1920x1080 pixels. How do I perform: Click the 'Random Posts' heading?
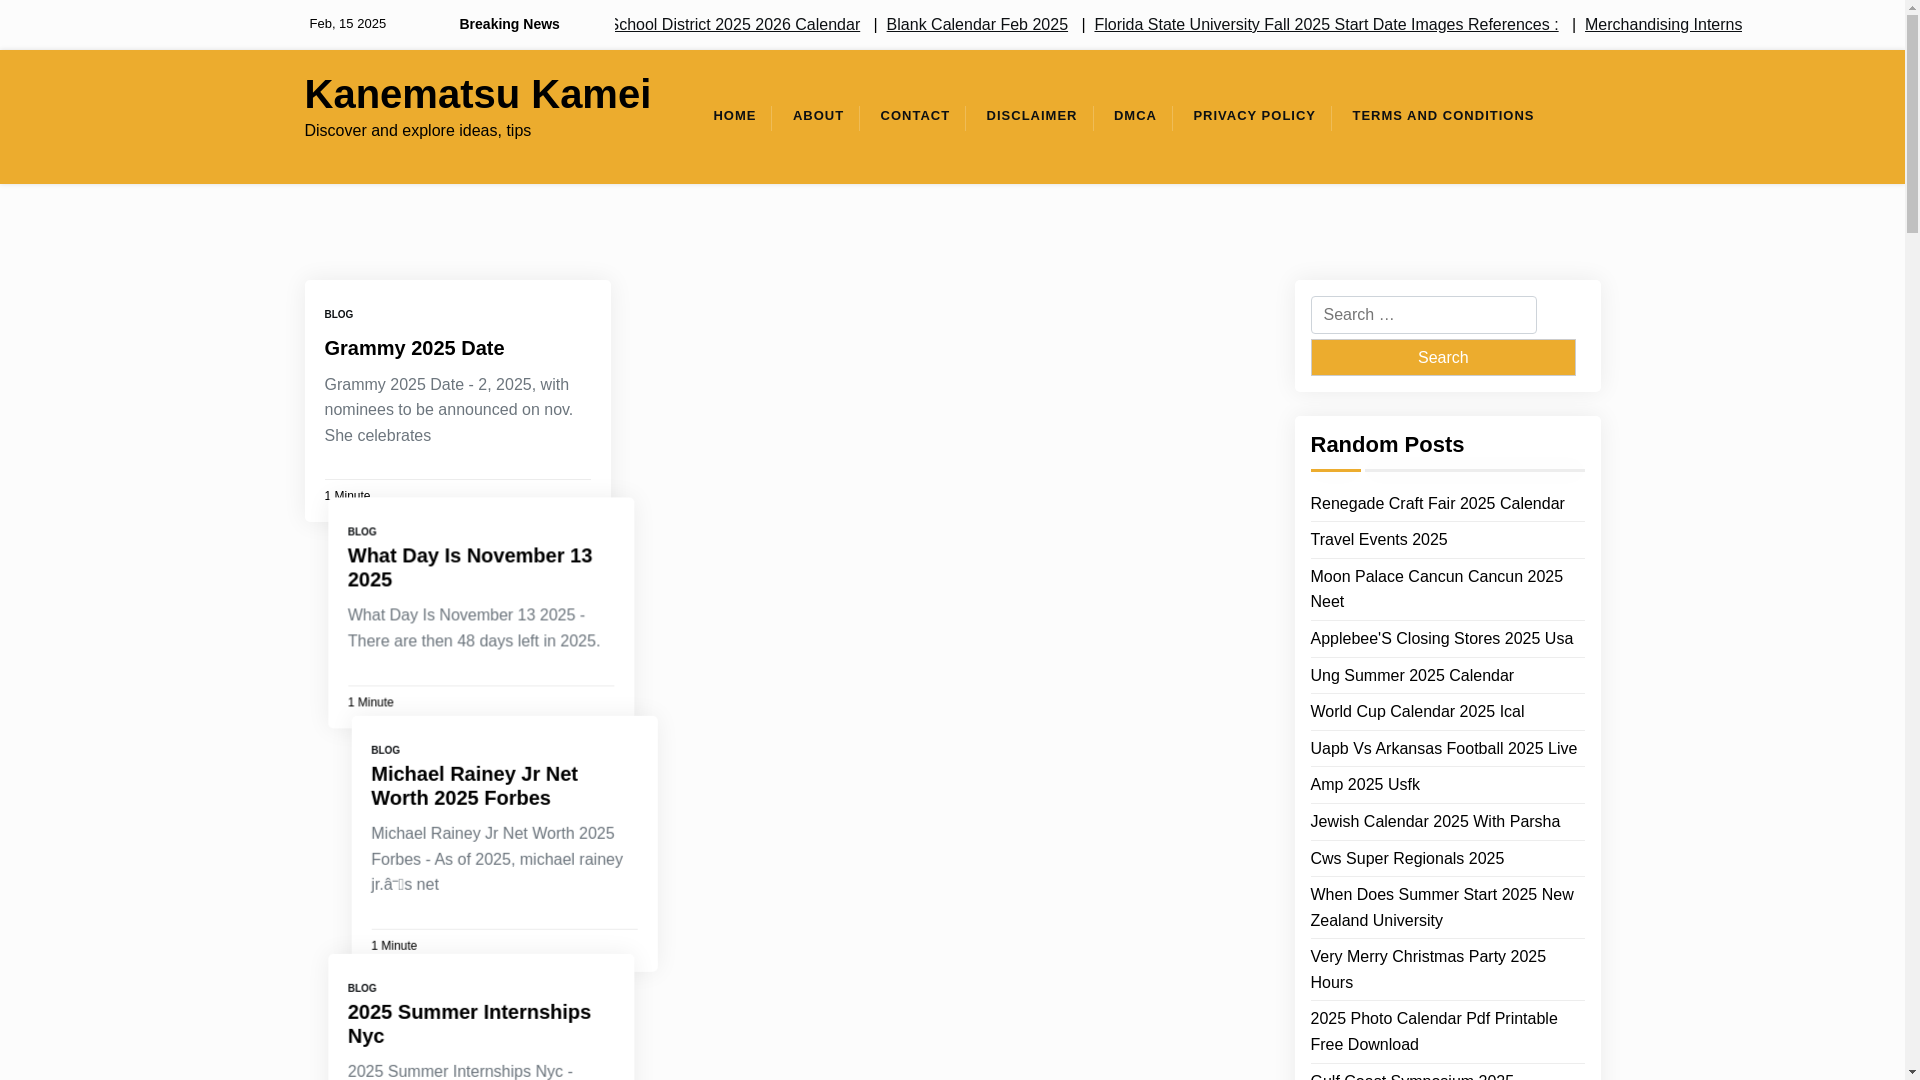(1386, 444)
